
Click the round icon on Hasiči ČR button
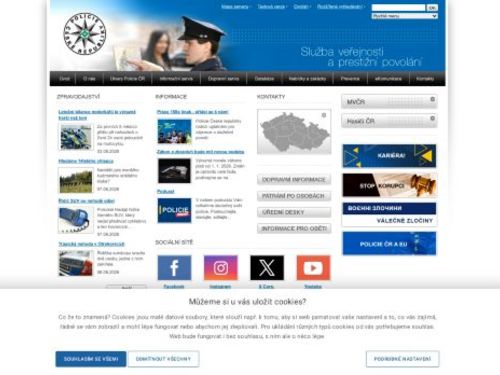[432, 118]
